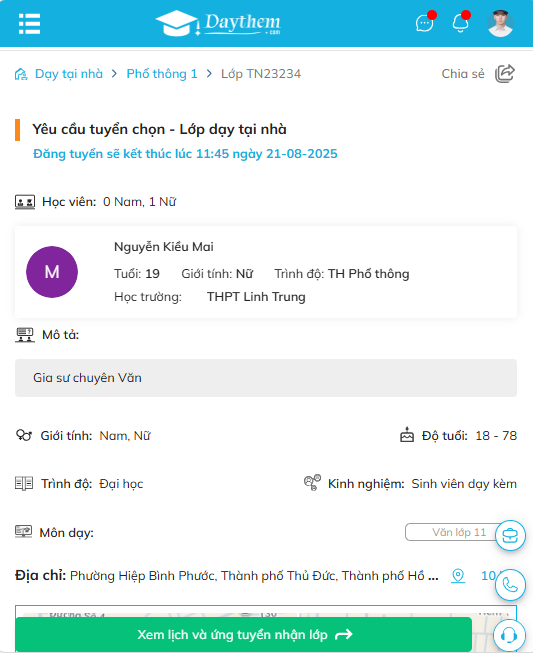Open the chat messages icon
533x653 pixels.
[x=425, y=23]
